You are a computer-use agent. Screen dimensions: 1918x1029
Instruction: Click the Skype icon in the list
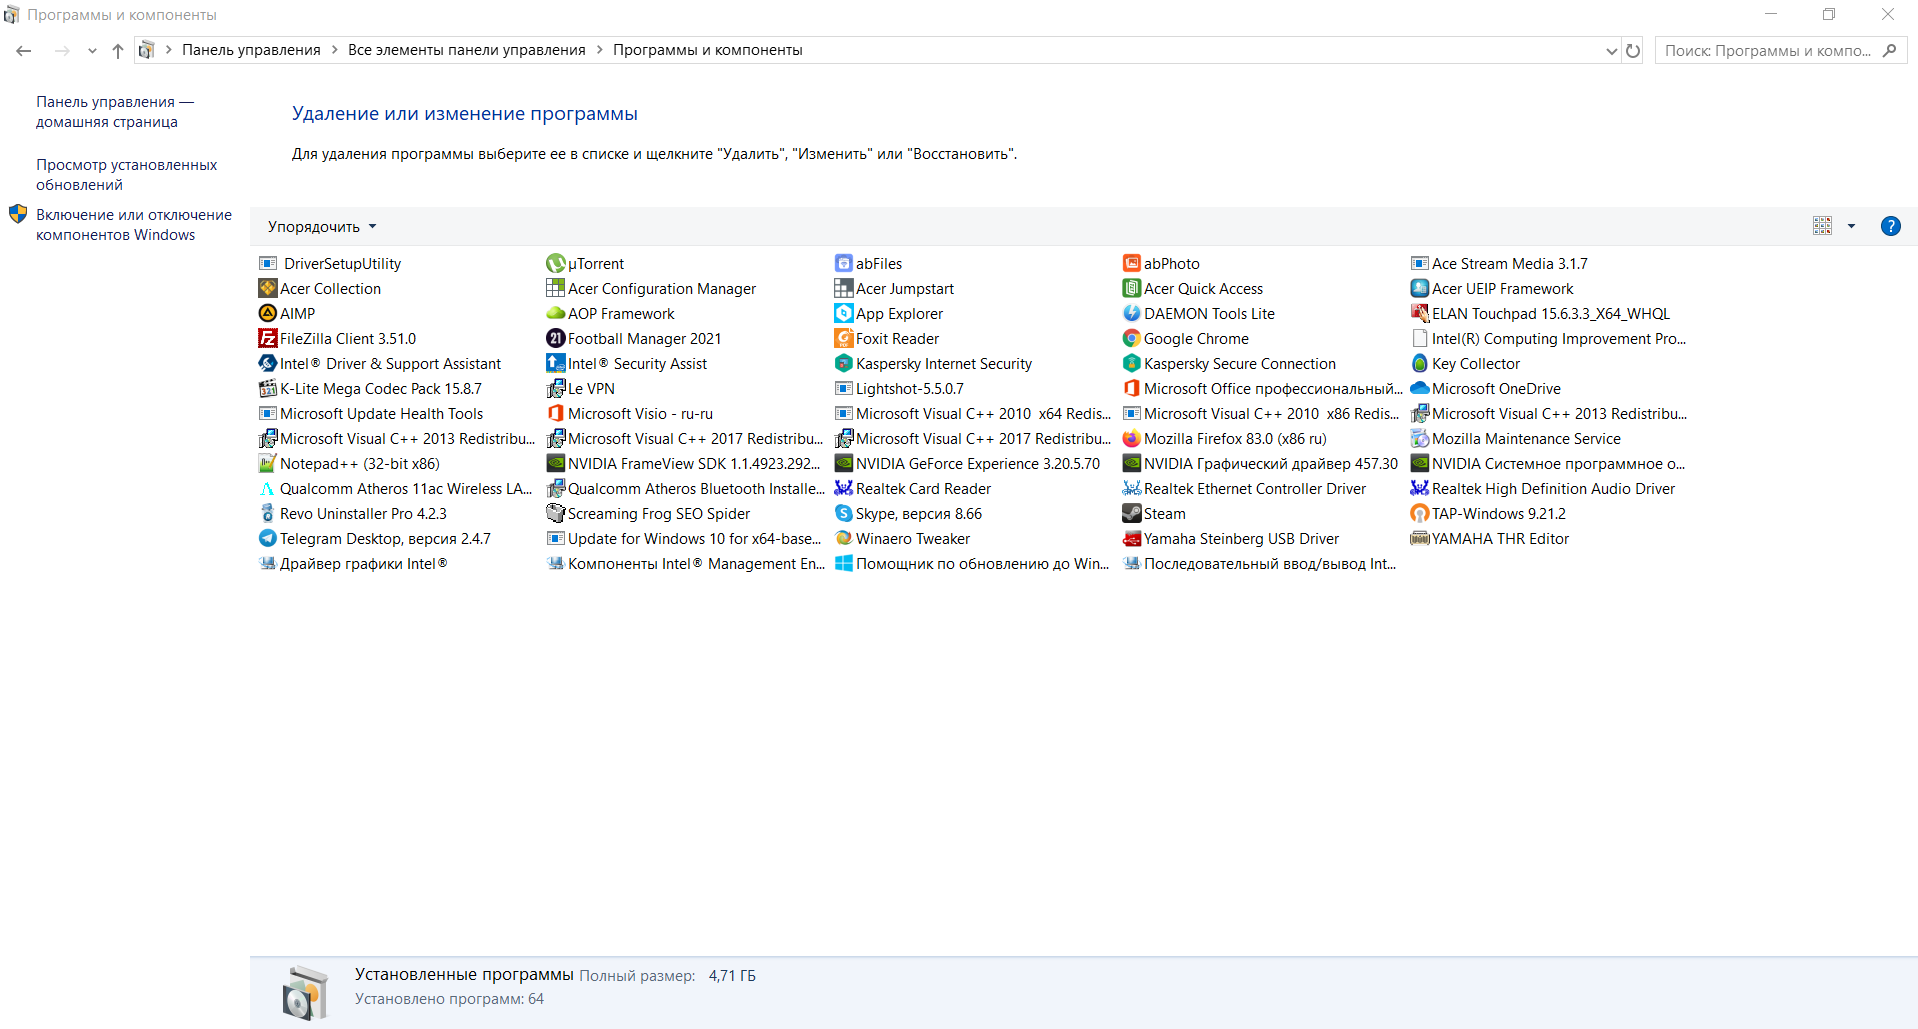(844, 514)
